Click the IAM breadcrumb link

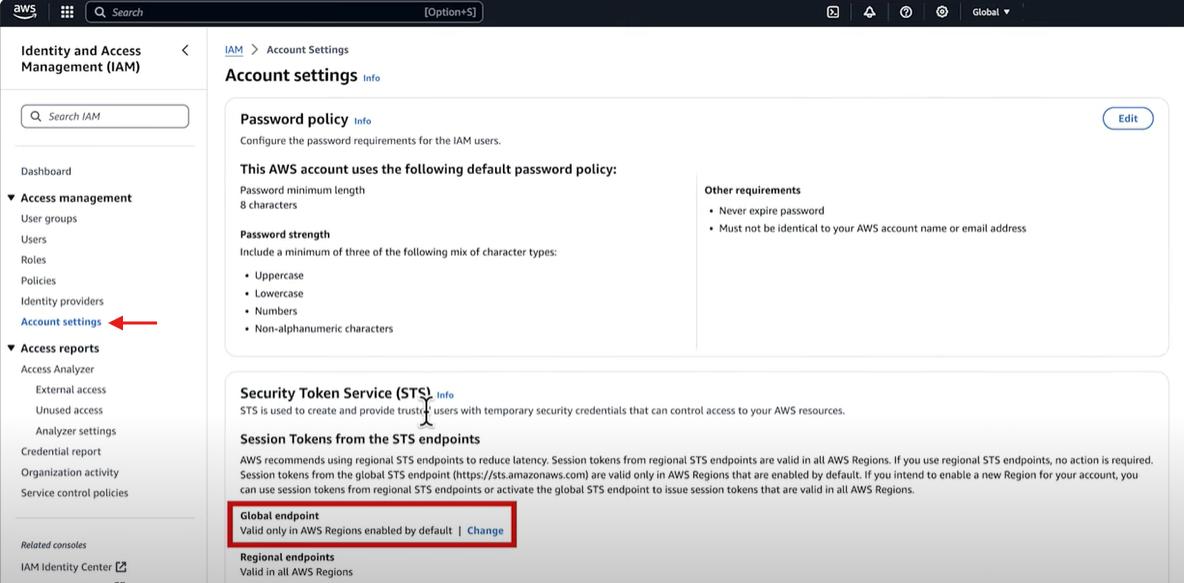coord(234,50)
